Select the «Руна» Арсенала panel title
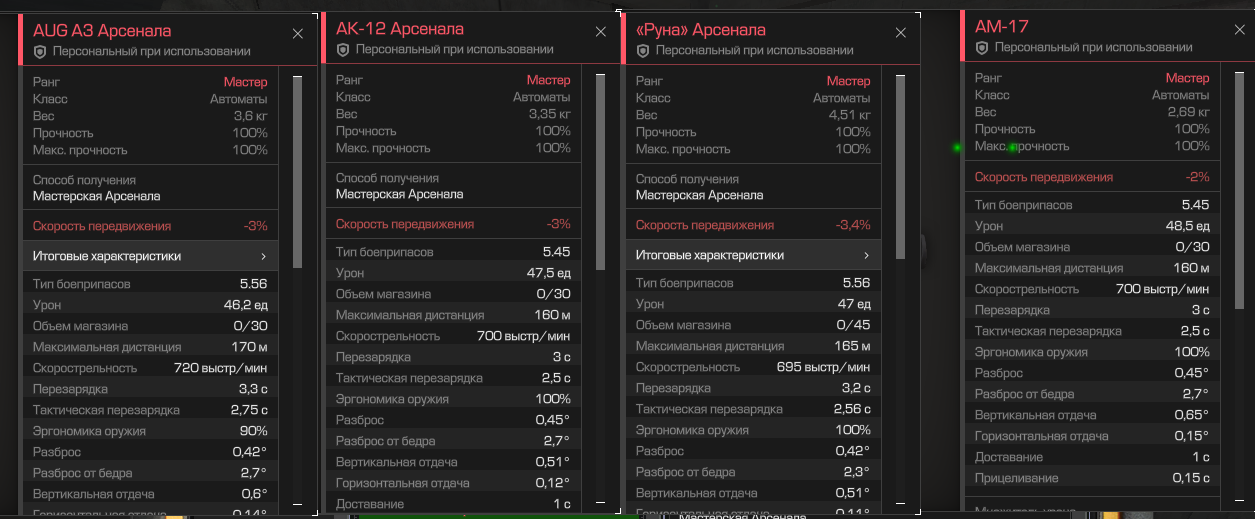Viewport: 1255px width, 519px height. (701, 30)
